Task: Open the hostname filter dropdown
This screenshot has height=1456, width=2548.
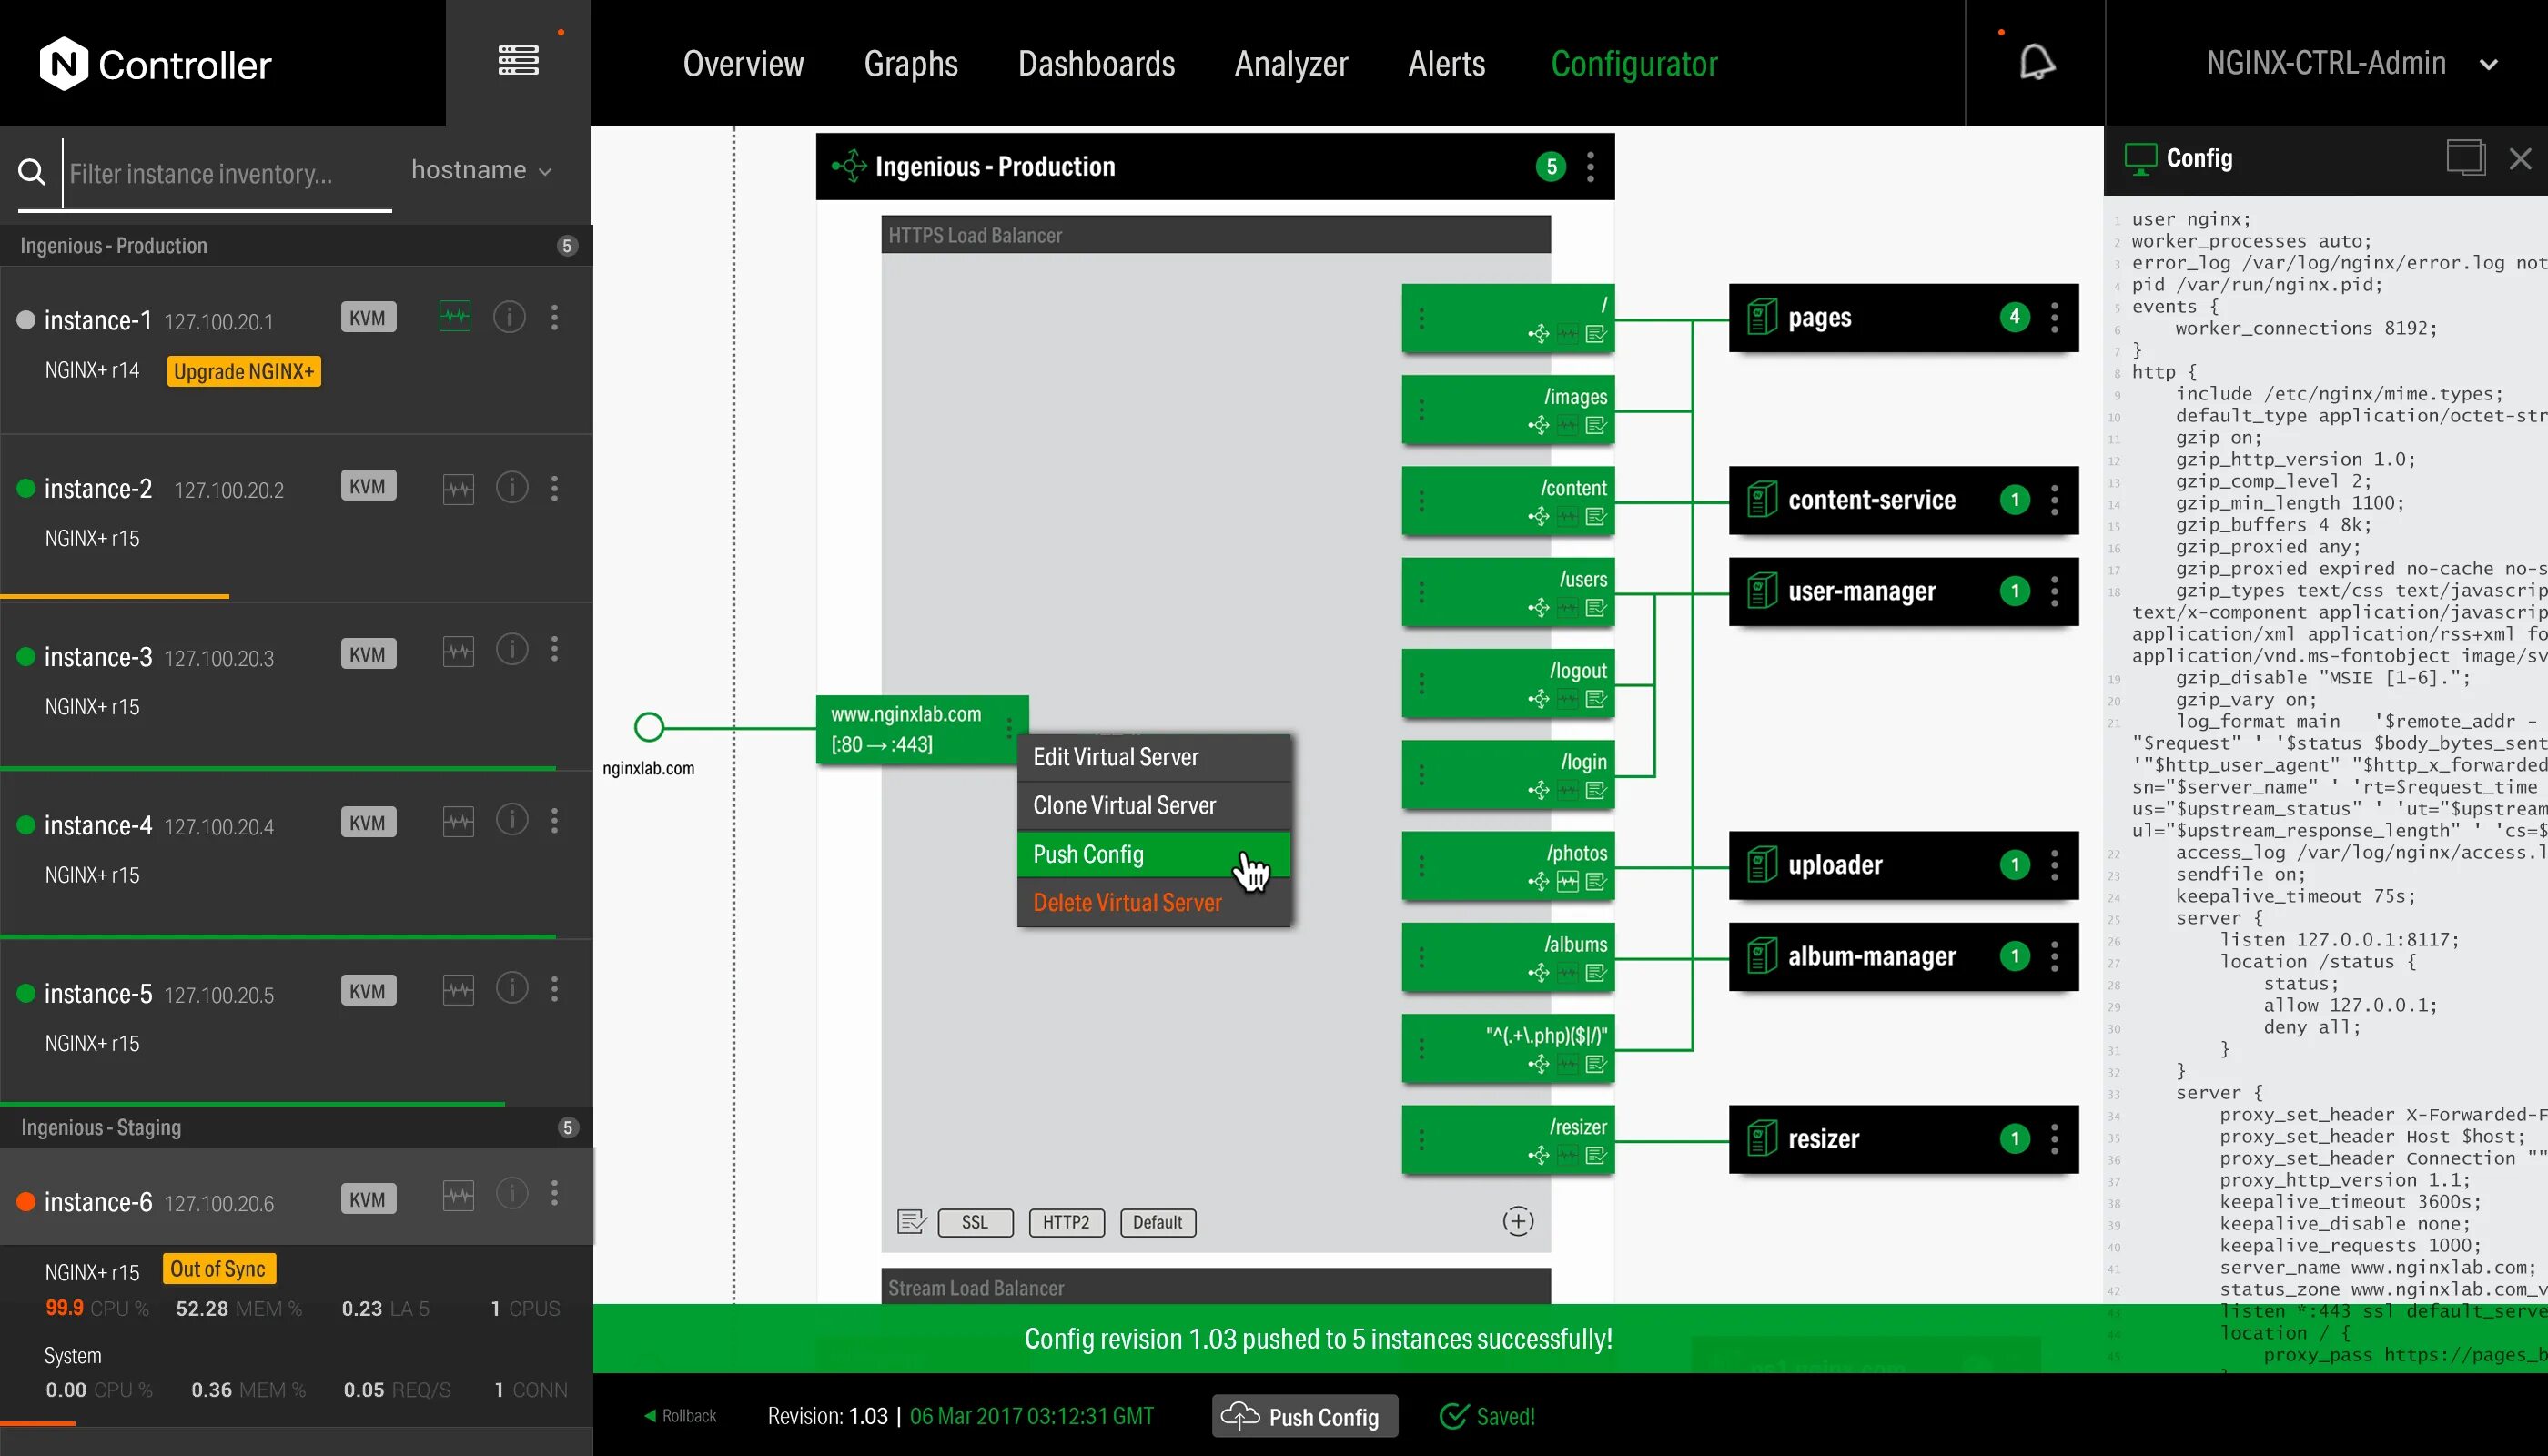Action: tap(481, 170)
